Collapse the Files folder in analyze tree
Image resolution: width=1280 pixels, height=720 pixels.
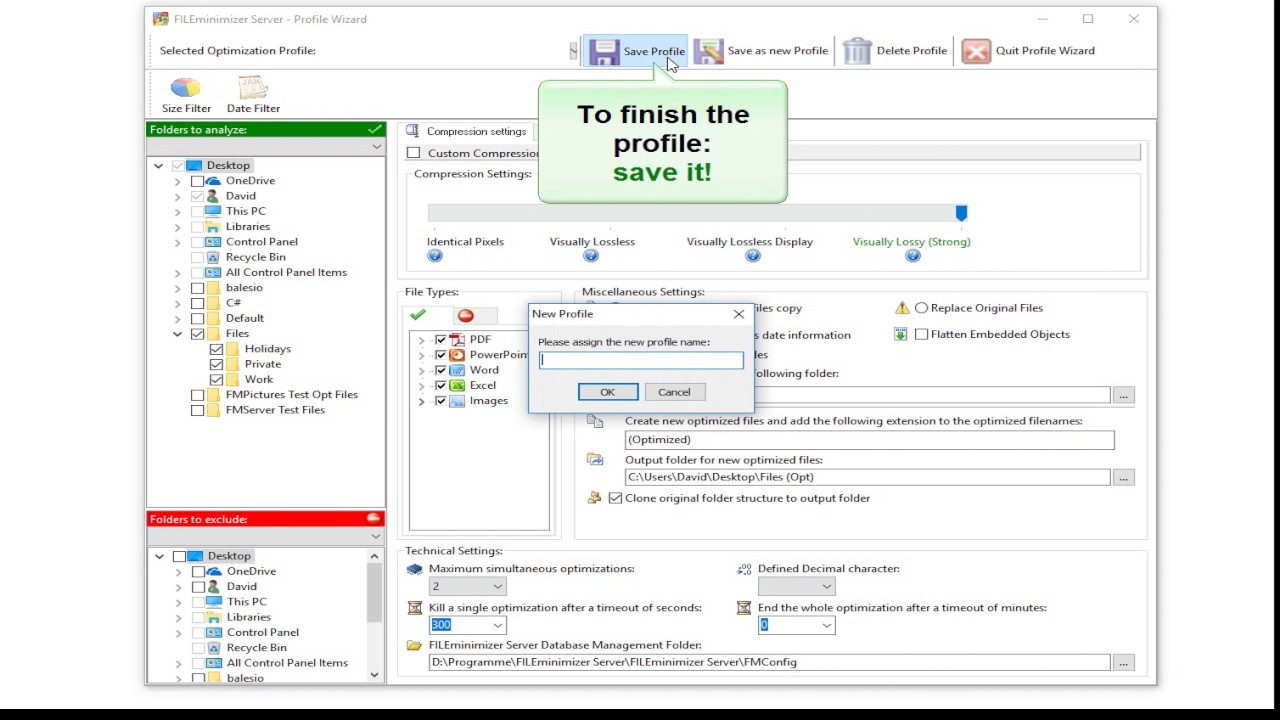(x=178, y=334)
